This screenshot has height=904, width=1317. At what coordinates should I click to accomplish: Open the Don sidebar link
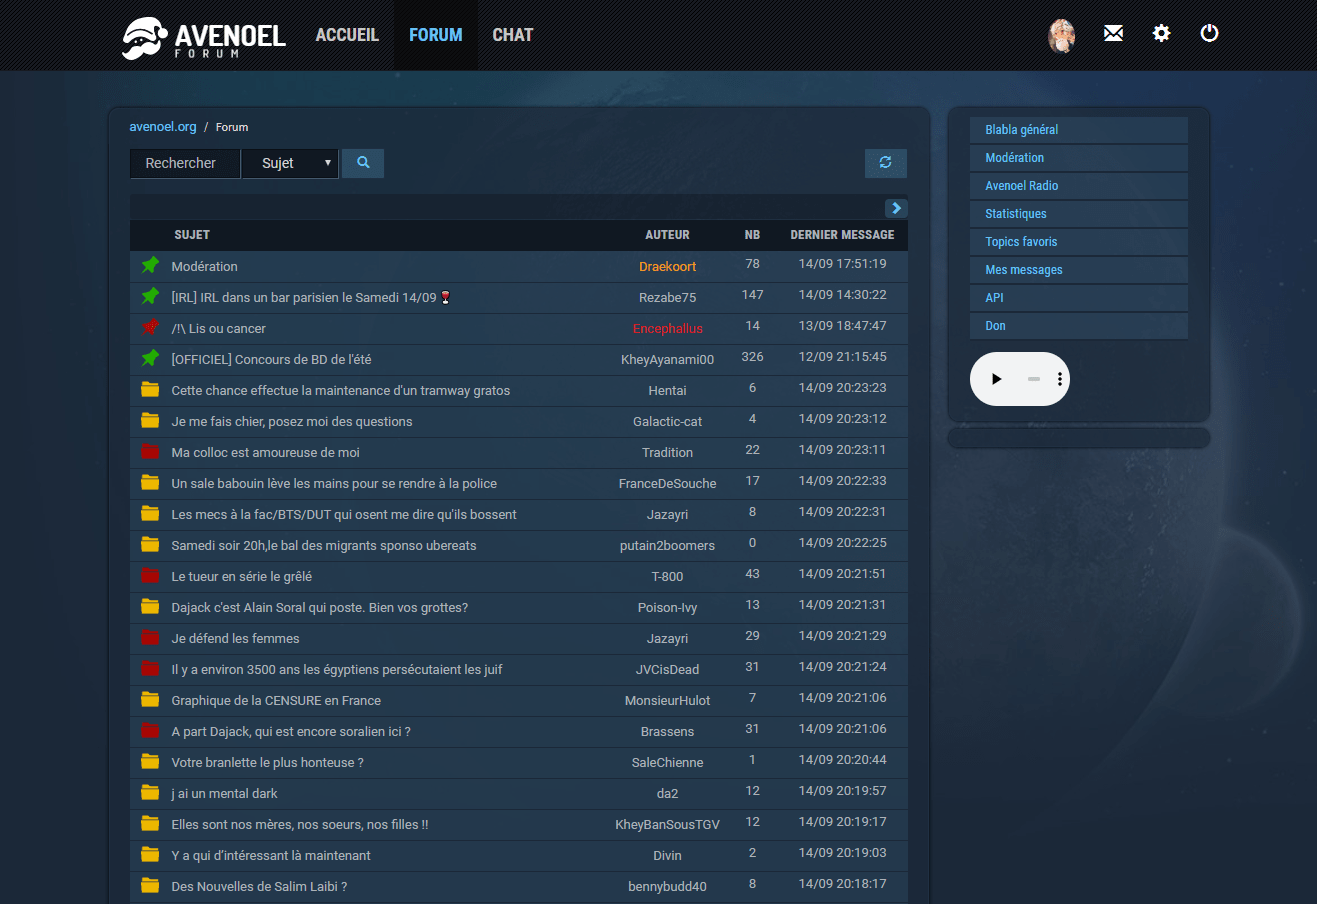tap(1079, 326)
